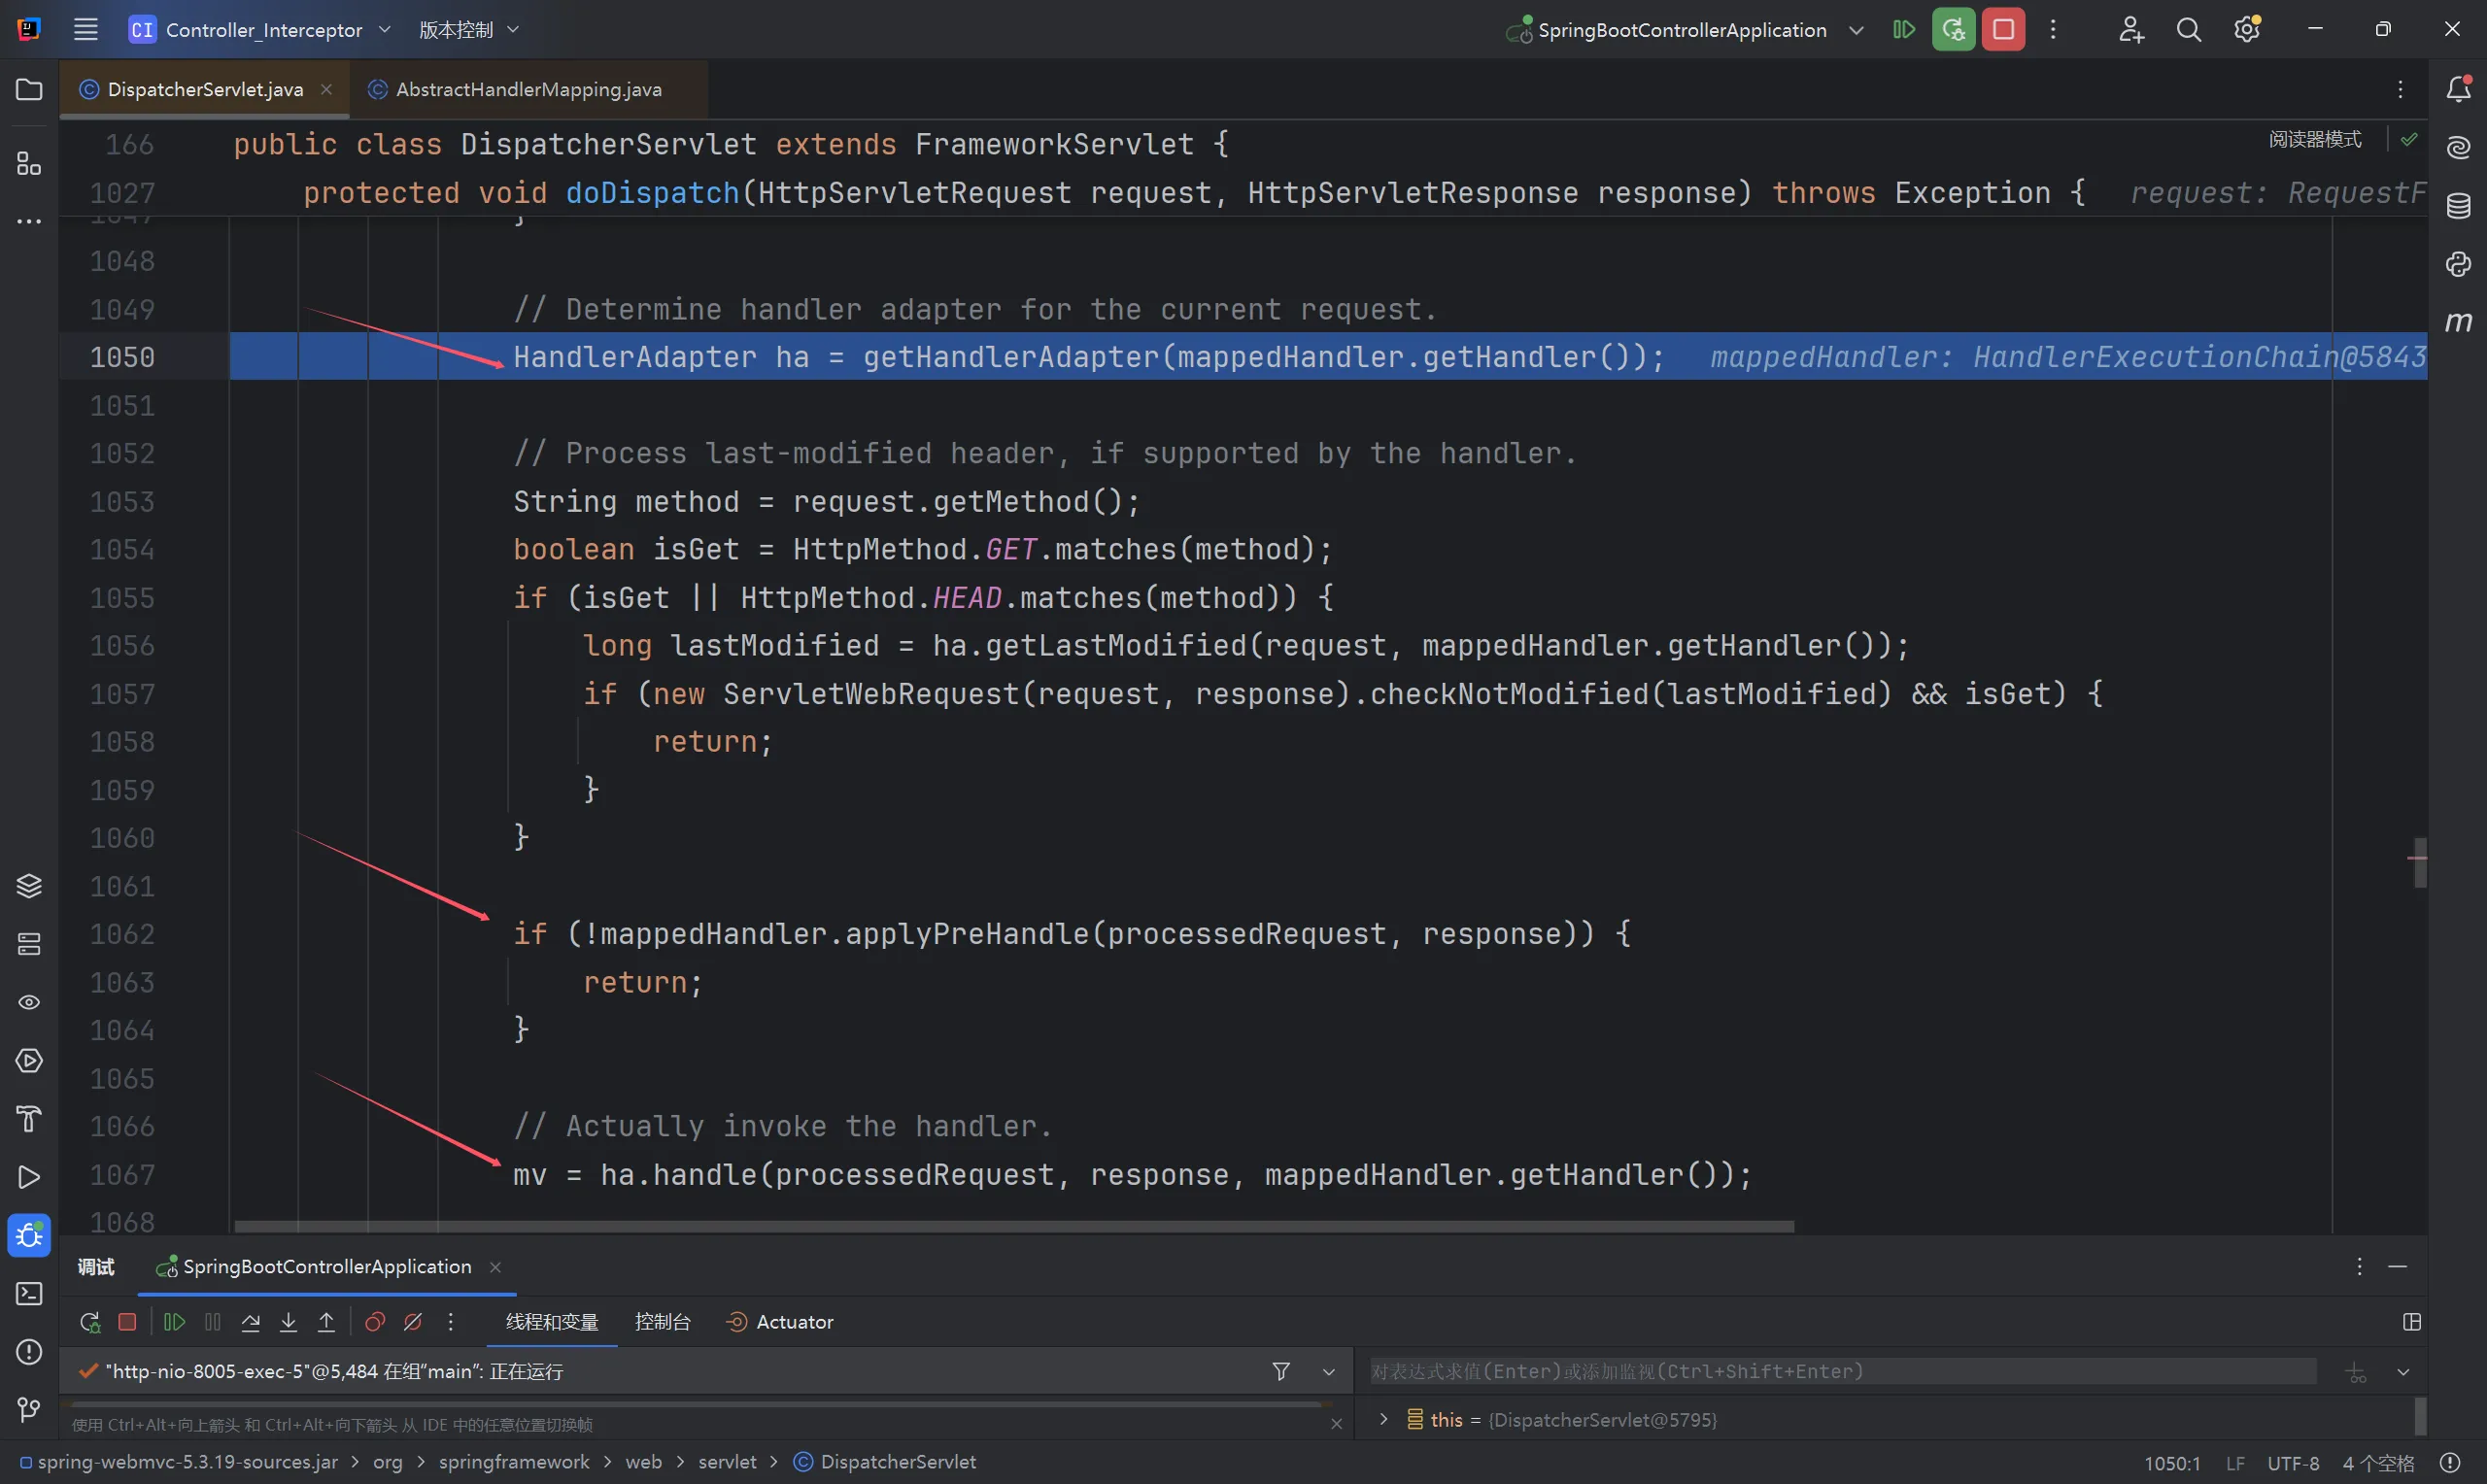2487x1484 pixels.
Task: Show more tool windows ellipsis in left sidebar
Action: coord(29,221)
